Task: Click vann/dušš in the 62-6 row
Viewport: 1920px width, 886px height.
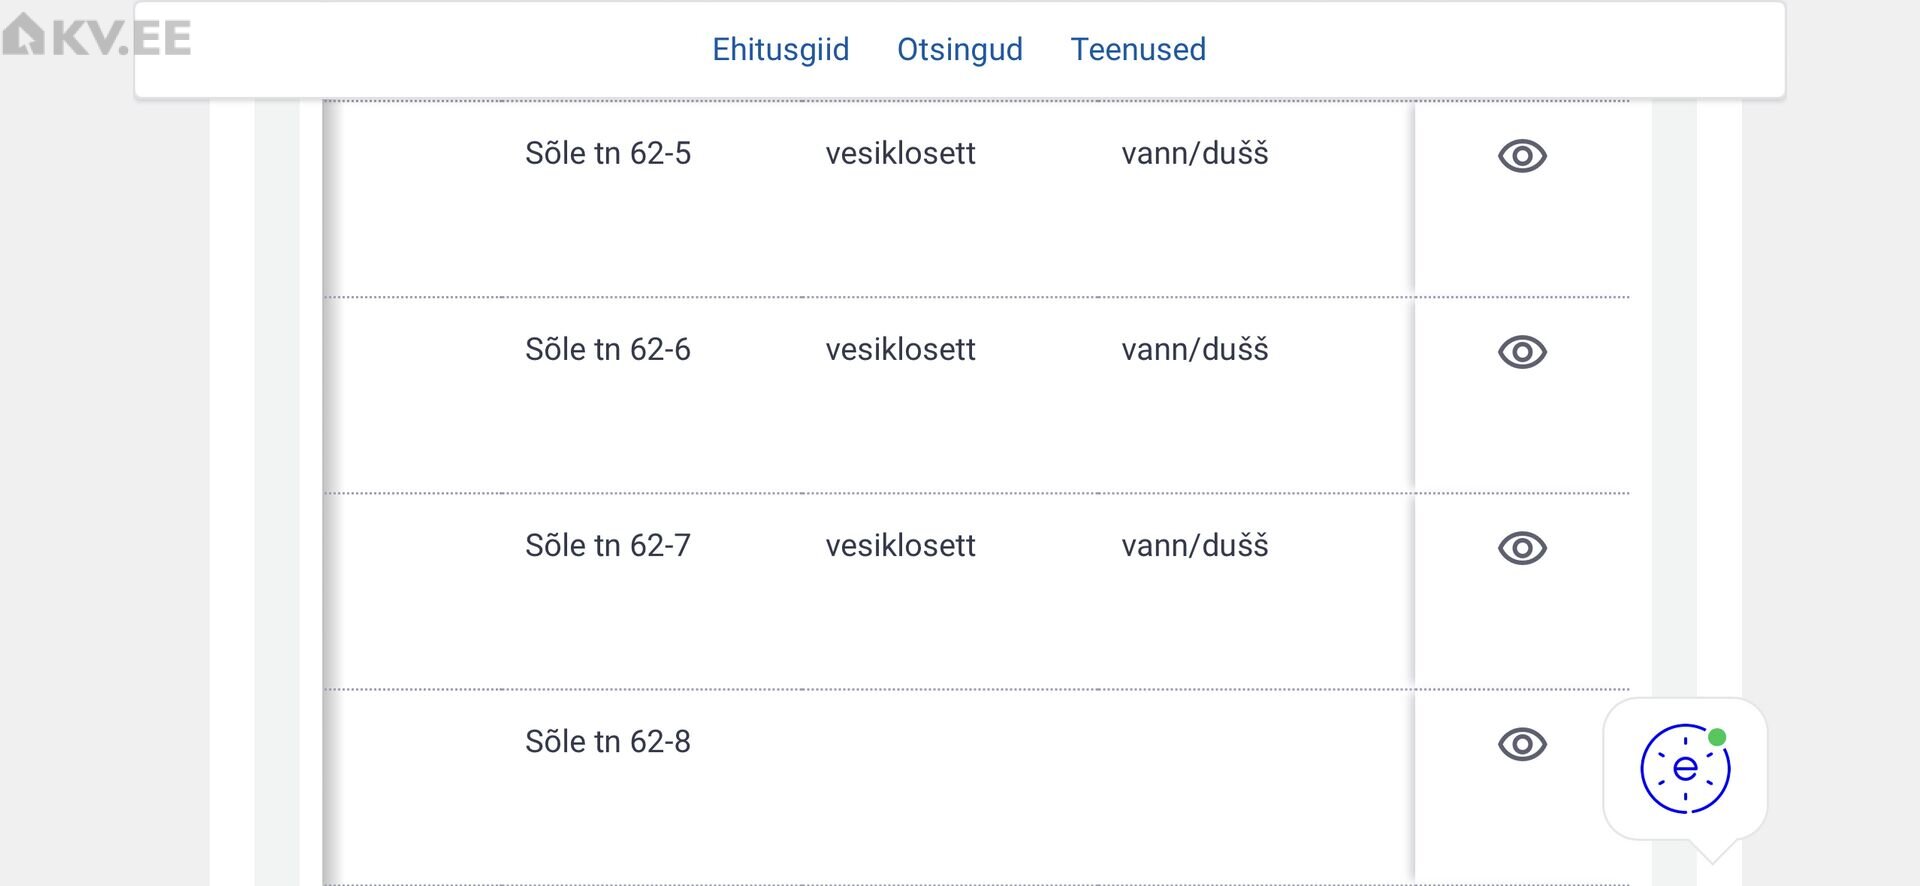Action: [x=1194, y=349]
